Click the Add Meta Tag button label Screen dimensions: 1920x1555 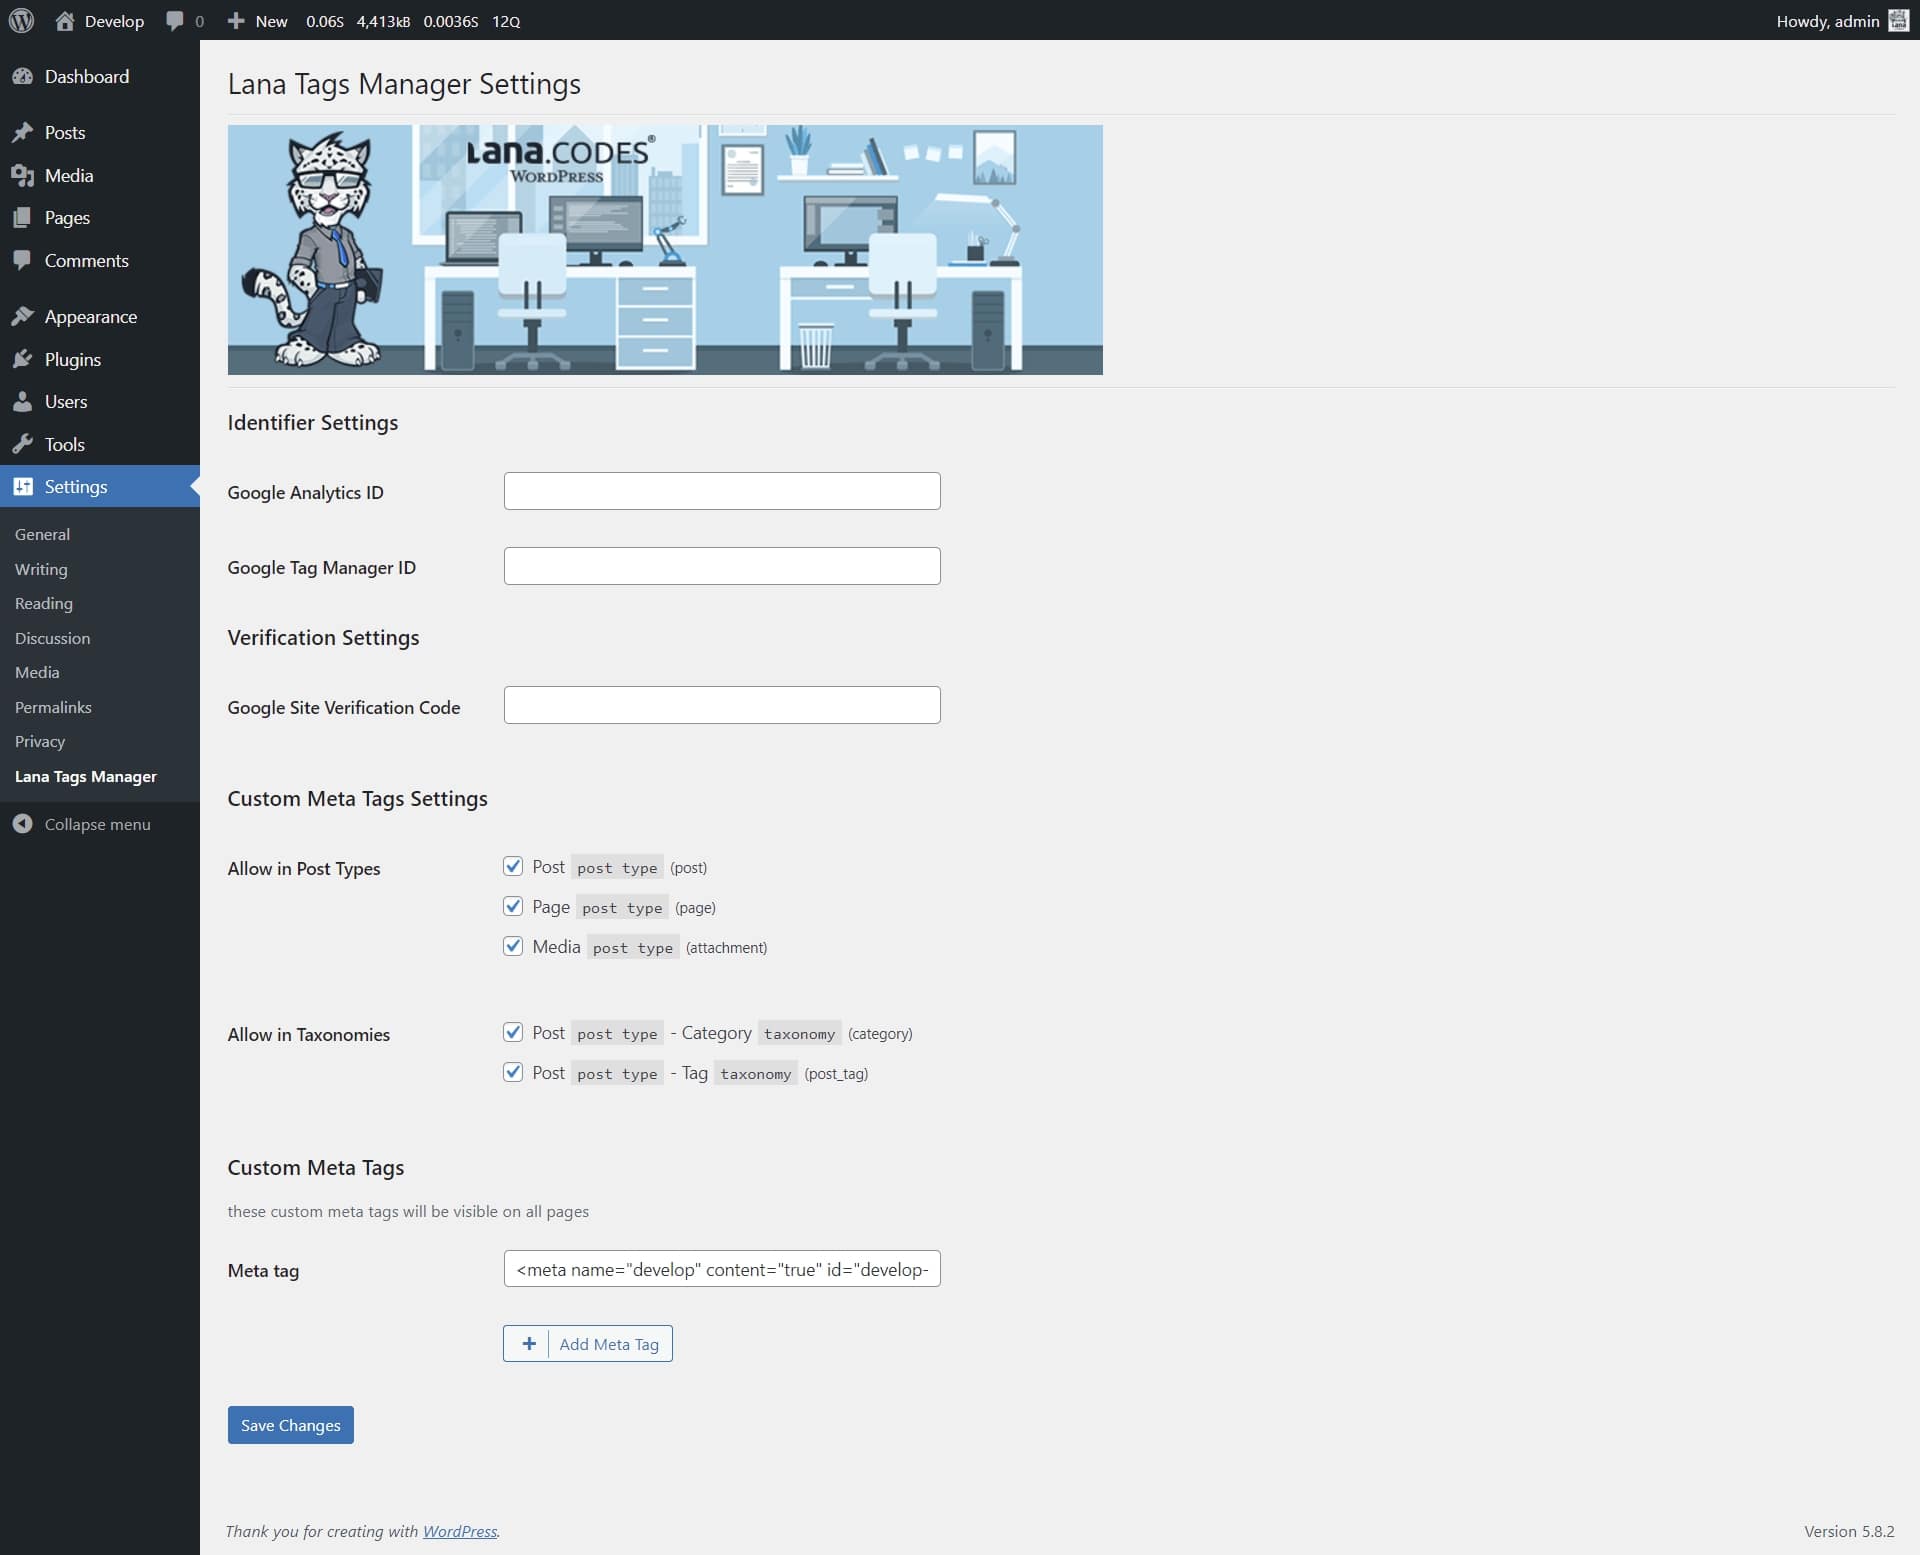(x=609, y=1344)
